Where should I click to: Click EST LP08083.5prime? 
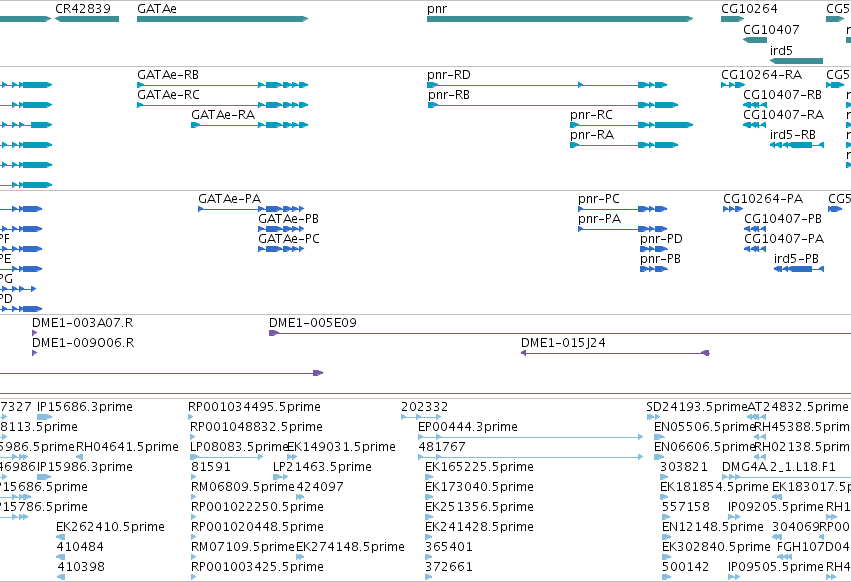238,447
